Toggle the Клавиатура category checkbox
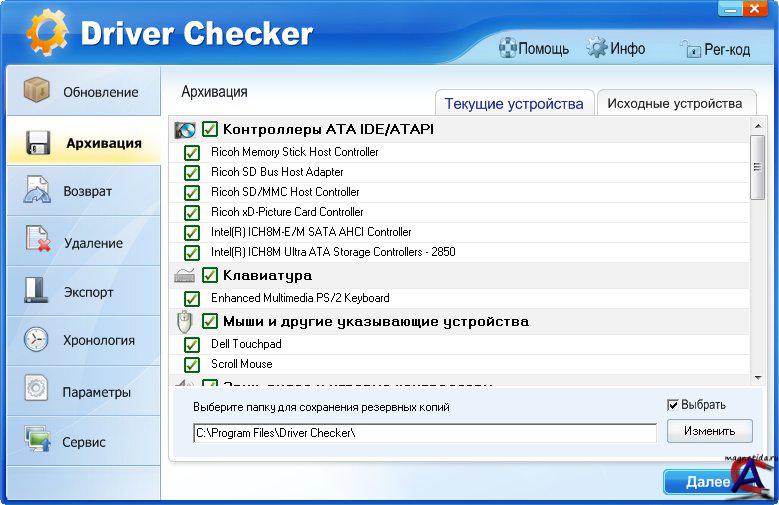Image resolution: width=779 pixels, height=505 pixels. [210, 275]
